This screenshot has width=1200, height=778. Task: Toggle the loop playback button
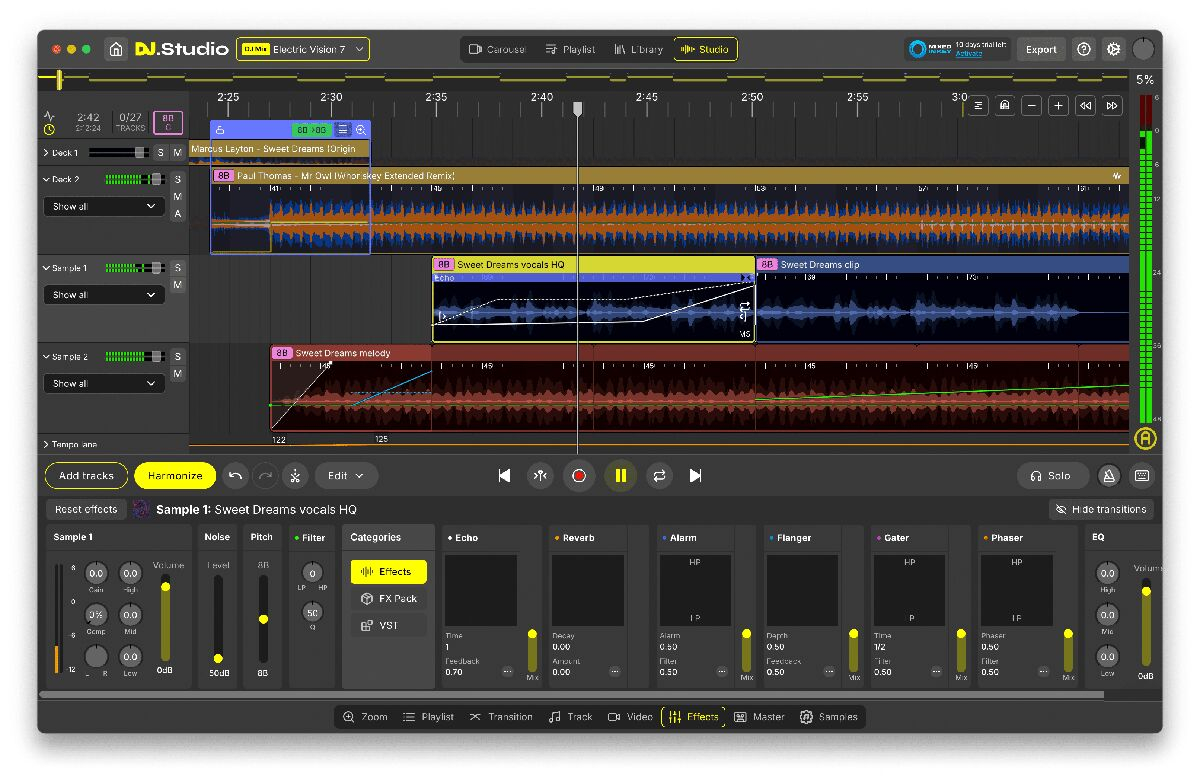658,476
